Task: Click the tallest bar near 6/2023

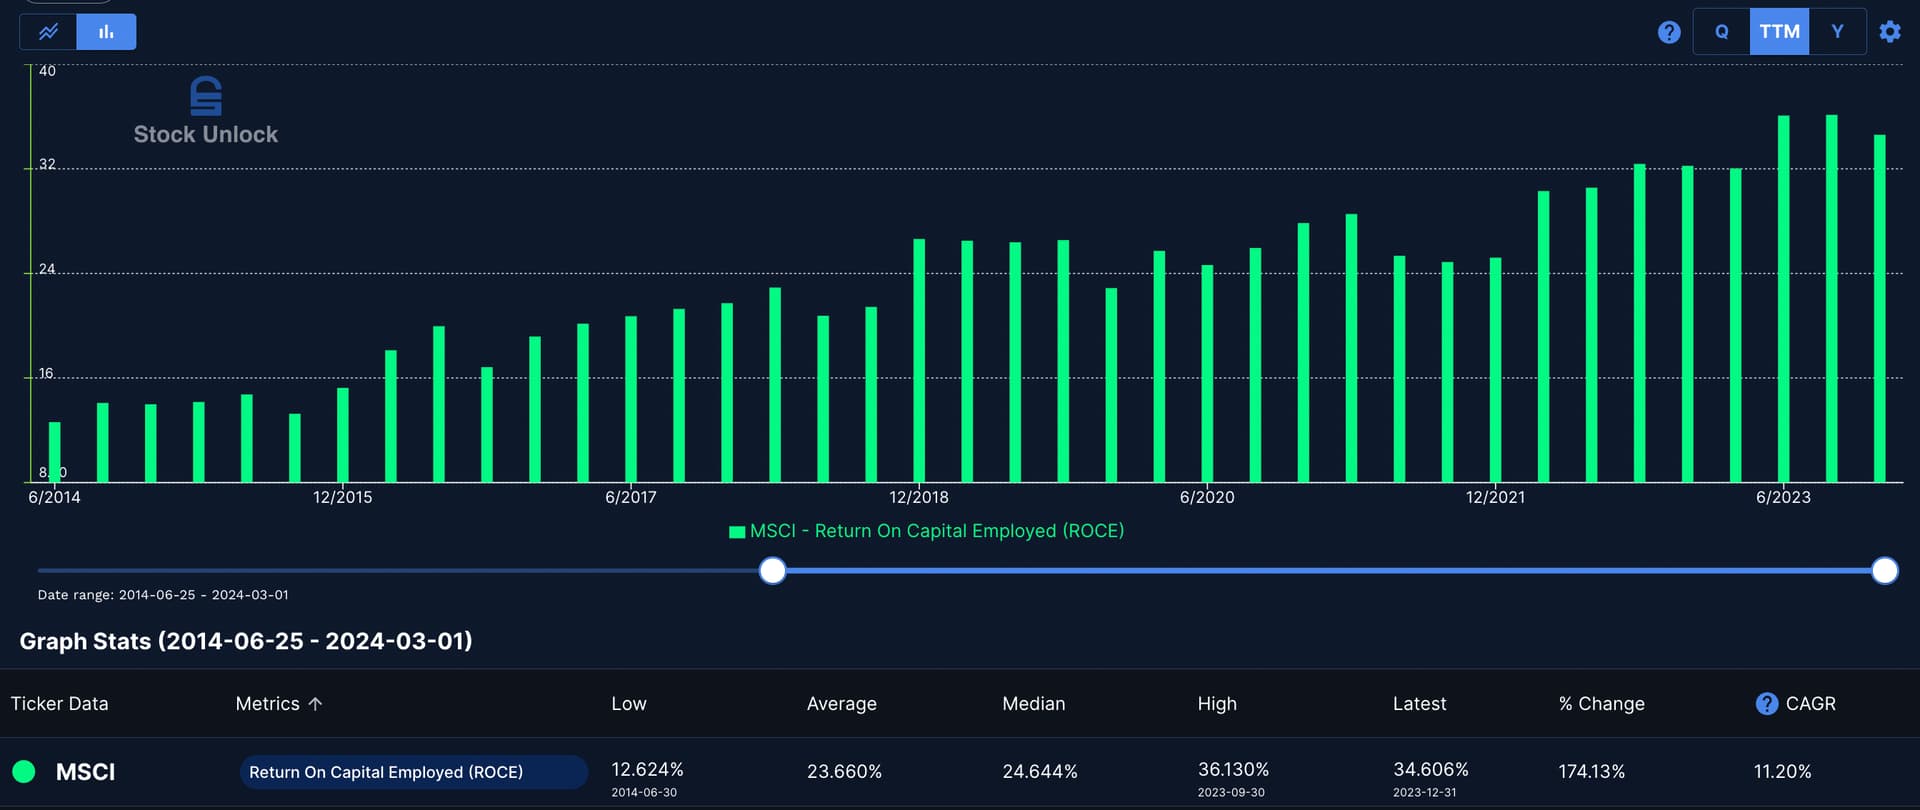Action: 1831,300
